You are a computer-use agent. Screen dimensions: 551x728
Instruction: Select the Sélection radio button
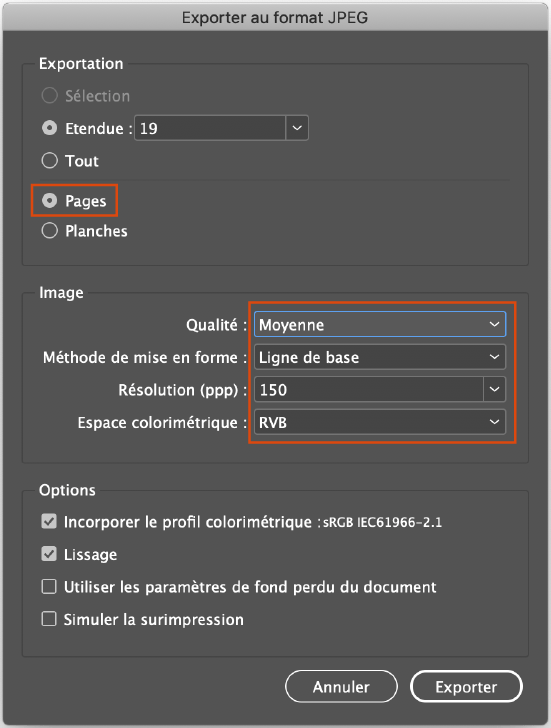(x=49, y=96)
